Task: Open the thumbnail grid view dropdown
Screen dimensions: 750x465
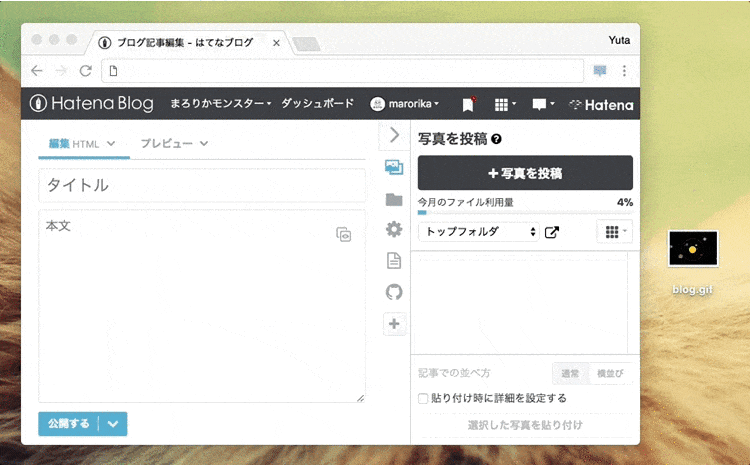Action: (x=615, y=232)
